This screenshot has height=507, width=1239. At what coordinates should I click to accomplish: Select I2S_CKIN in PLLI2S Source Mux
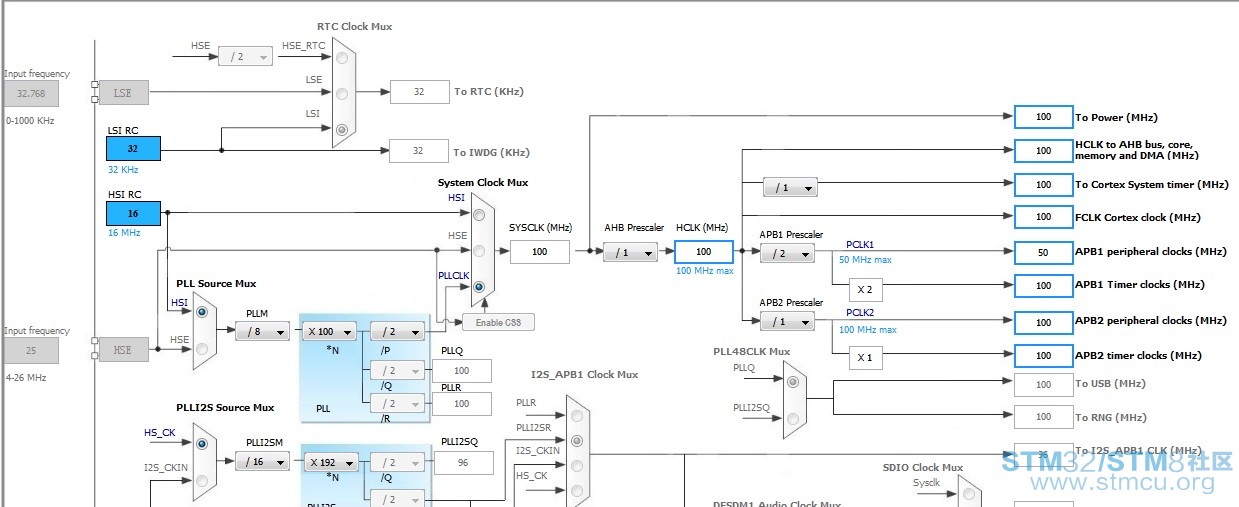click(x=202, y=480)
